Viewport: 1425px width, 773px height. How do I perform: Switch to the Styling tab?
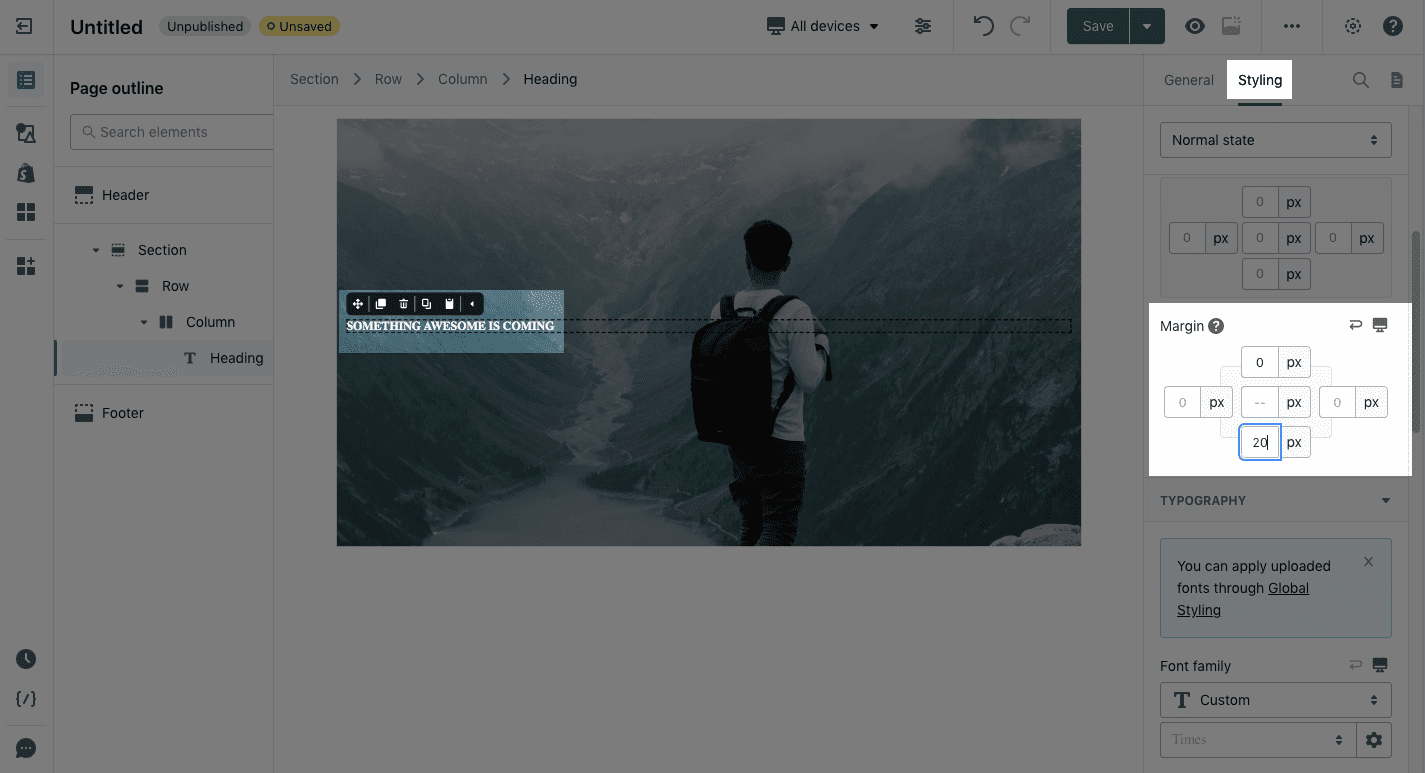pyautogui.click(x=1260, y=80)
